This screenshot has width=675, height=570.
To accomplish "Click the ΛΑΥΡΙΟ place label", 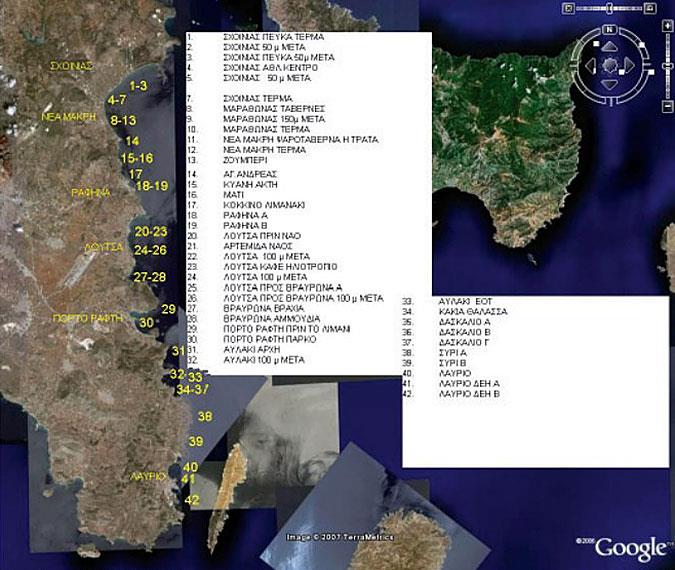I will pyautogui.click(x=147, y=478).
